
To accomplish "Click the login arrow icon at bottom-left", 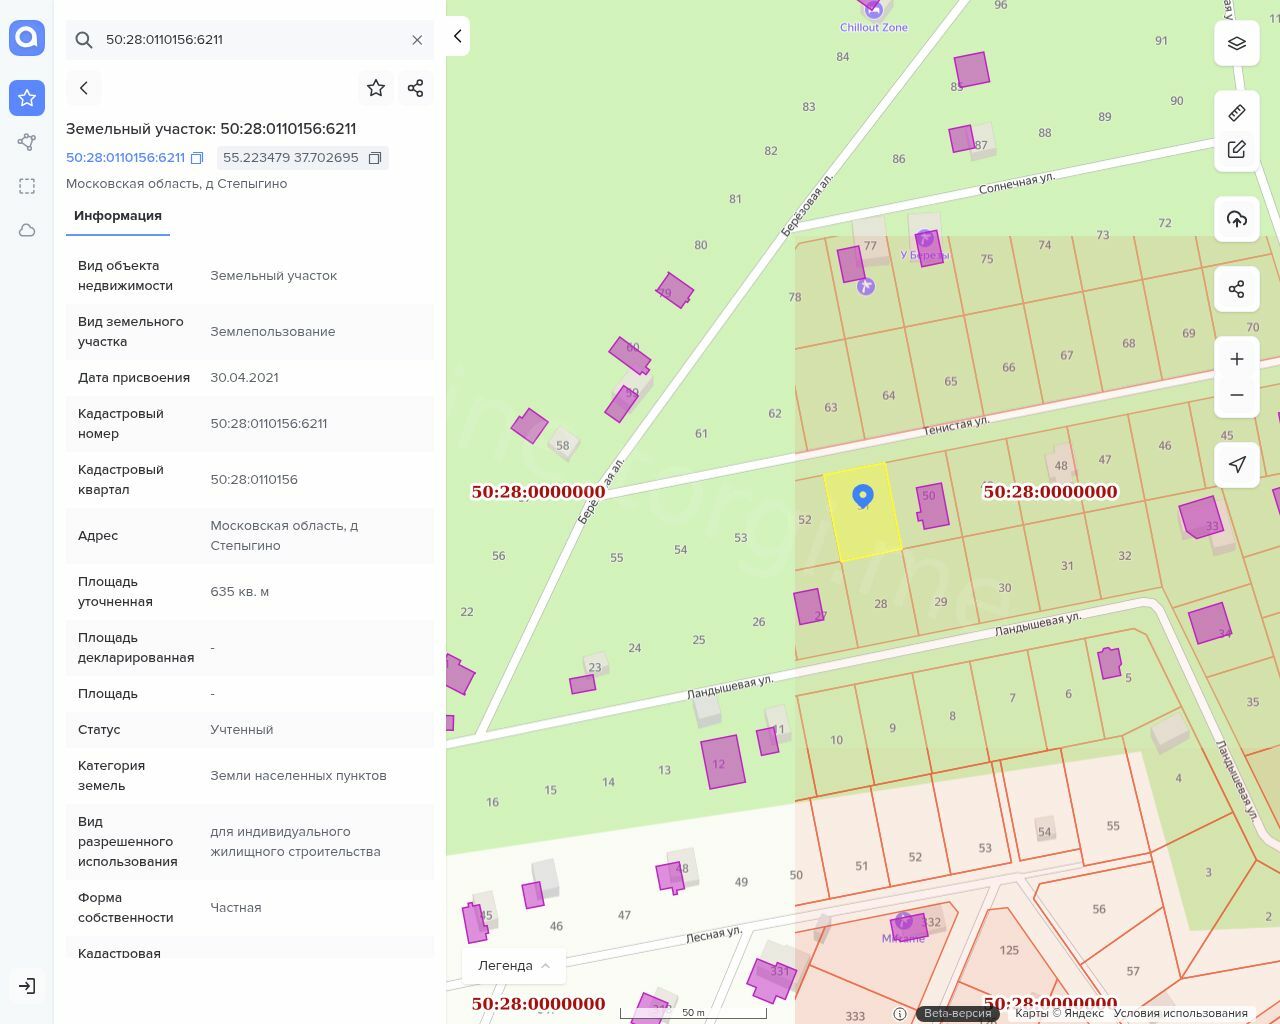I will pyautogui.click(x=27, y=986).
